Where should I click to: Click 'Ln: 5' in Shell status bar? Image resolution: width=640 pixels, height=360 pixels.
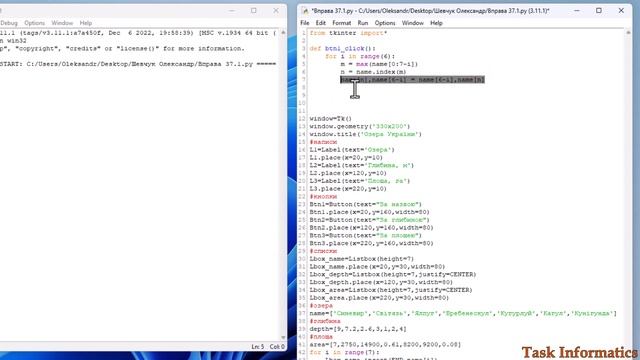(258, 347)
